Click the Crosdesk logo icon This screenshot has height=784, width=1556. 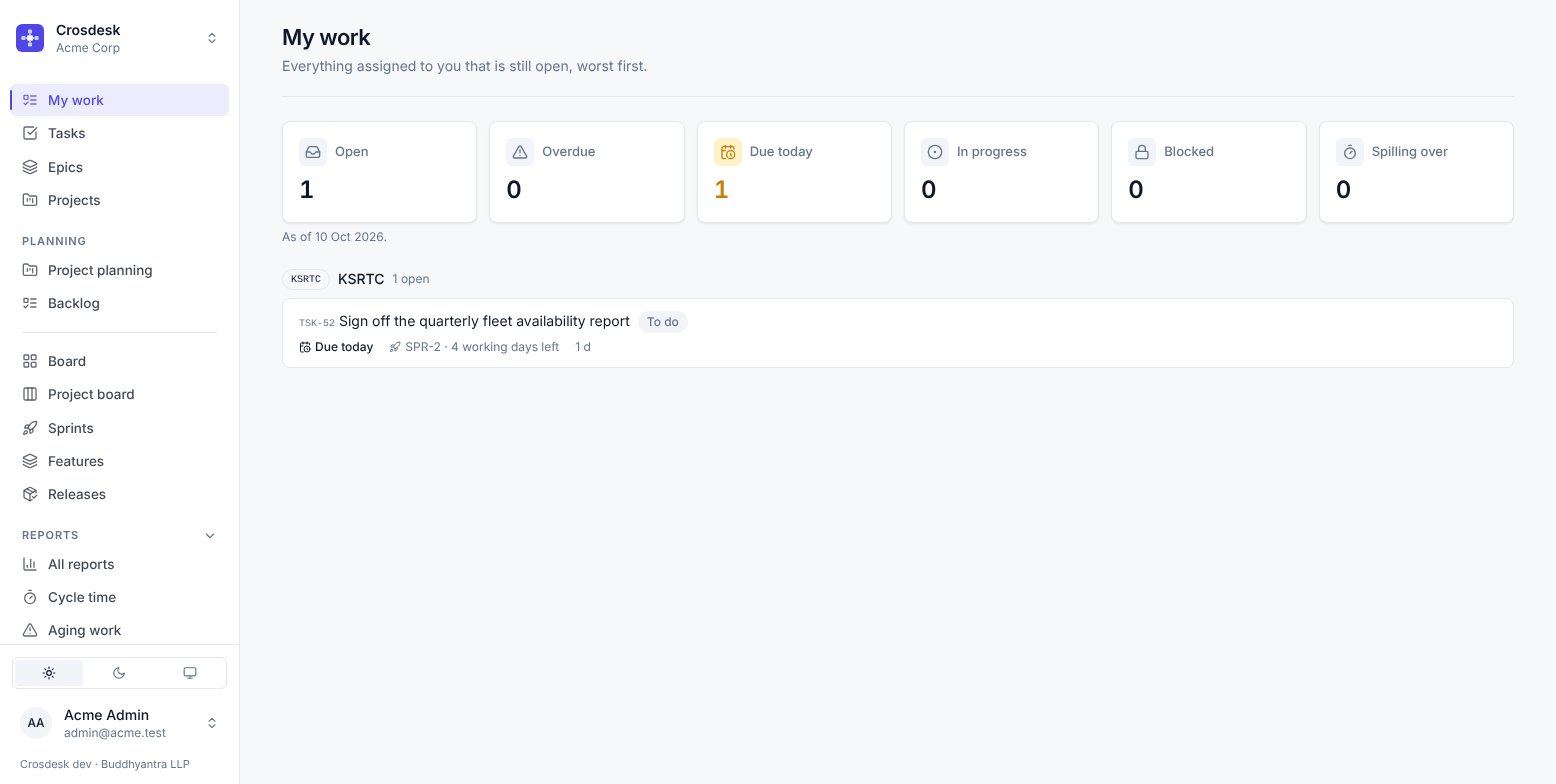click(30, 38)
